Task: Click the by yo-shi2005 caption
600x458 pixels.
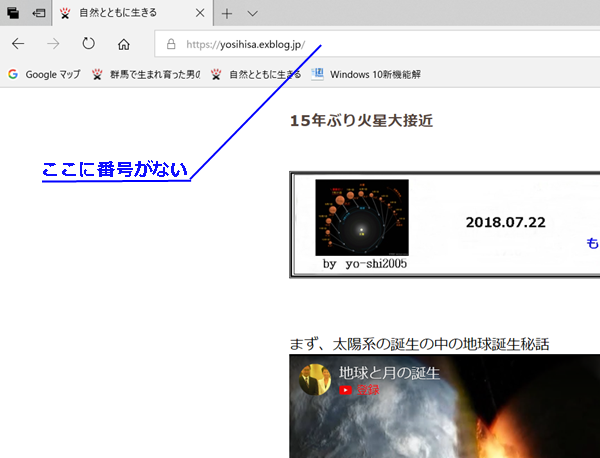Action: click(x=365, y=264)
